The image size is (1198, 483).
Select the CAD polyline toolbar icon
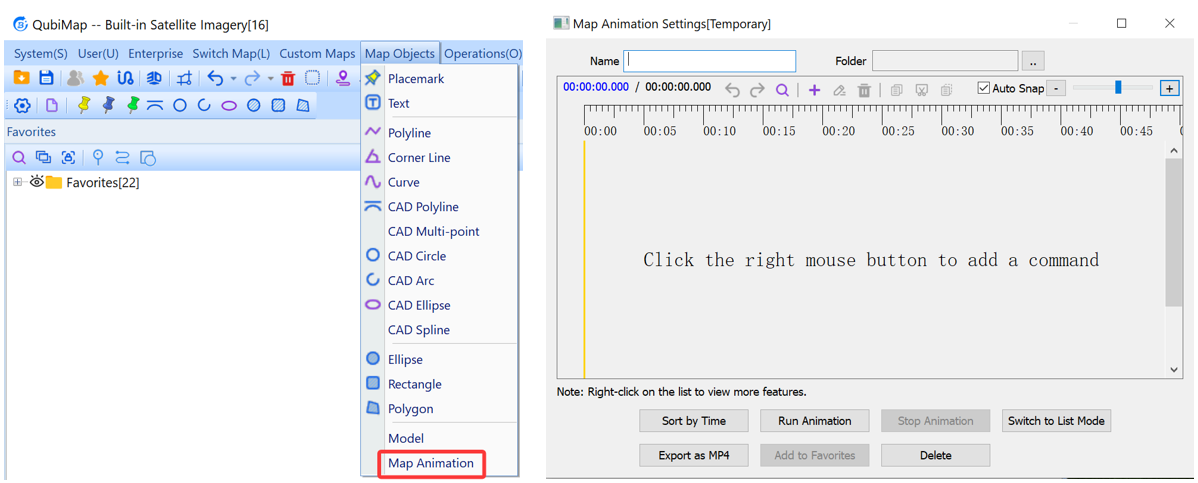click(156, 105)
